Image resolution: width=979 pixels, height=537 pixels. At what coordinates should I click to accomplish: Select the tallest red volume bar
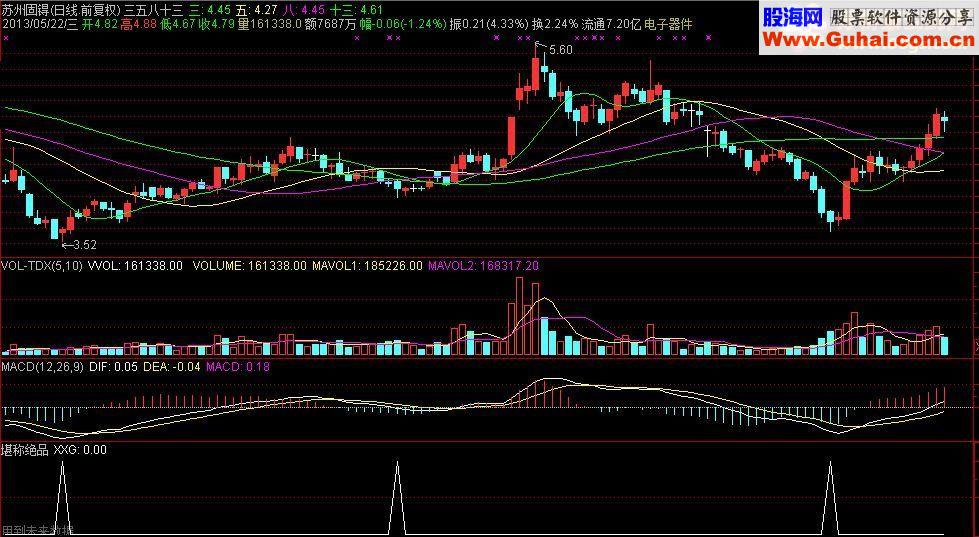pyautogui.click(x=519, y=316)
